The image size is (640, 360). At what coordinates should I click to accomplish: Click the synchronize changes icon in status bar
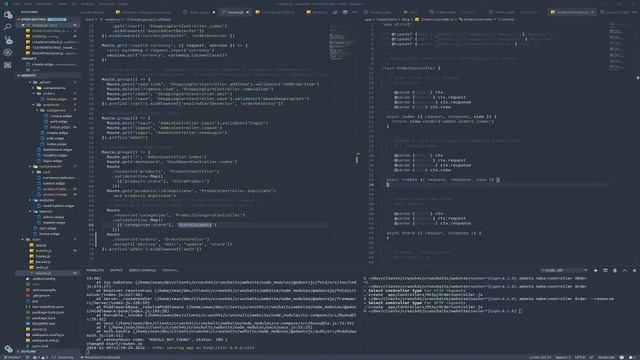click(27, 357)
